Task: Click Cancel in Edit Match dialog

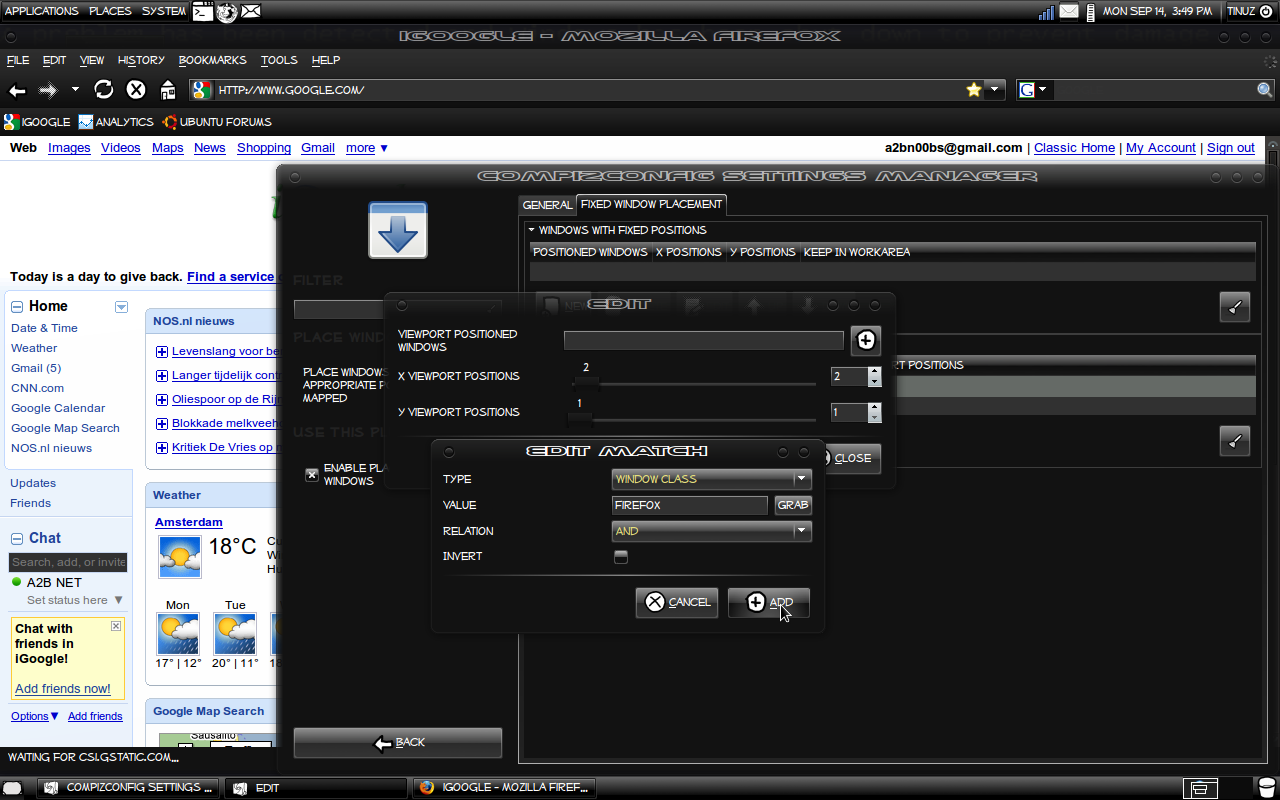Action: (x=677, y=602)
